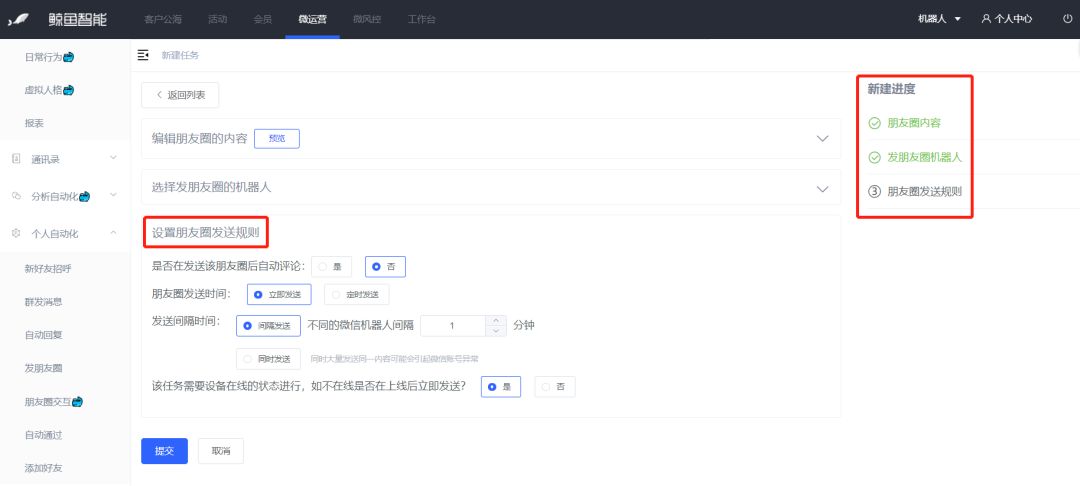Image resolution: width=1080 pixels, height=486 pixels.
Task: Open 自动回复 in sidebar
Action: coord(43,335)
